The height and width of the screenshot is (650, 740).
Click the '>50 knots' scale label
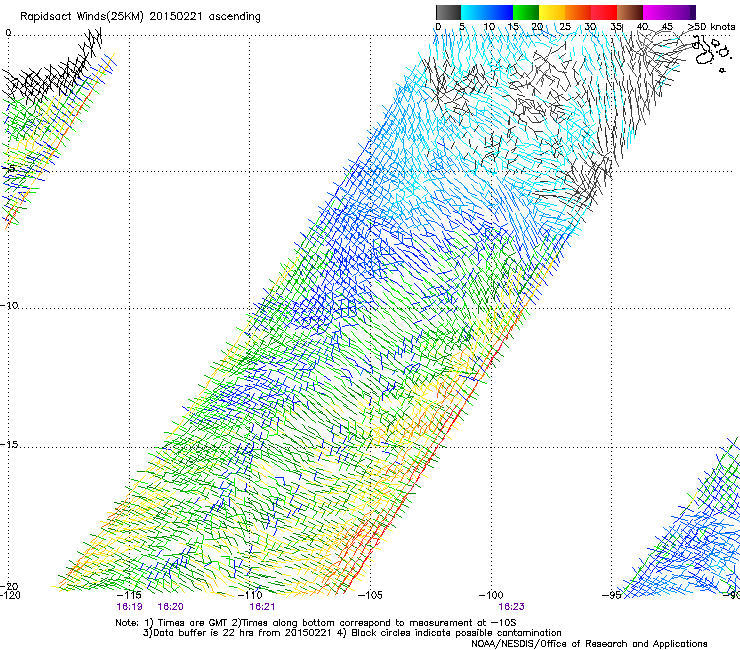pyautogui.click(x=711, y=26)
